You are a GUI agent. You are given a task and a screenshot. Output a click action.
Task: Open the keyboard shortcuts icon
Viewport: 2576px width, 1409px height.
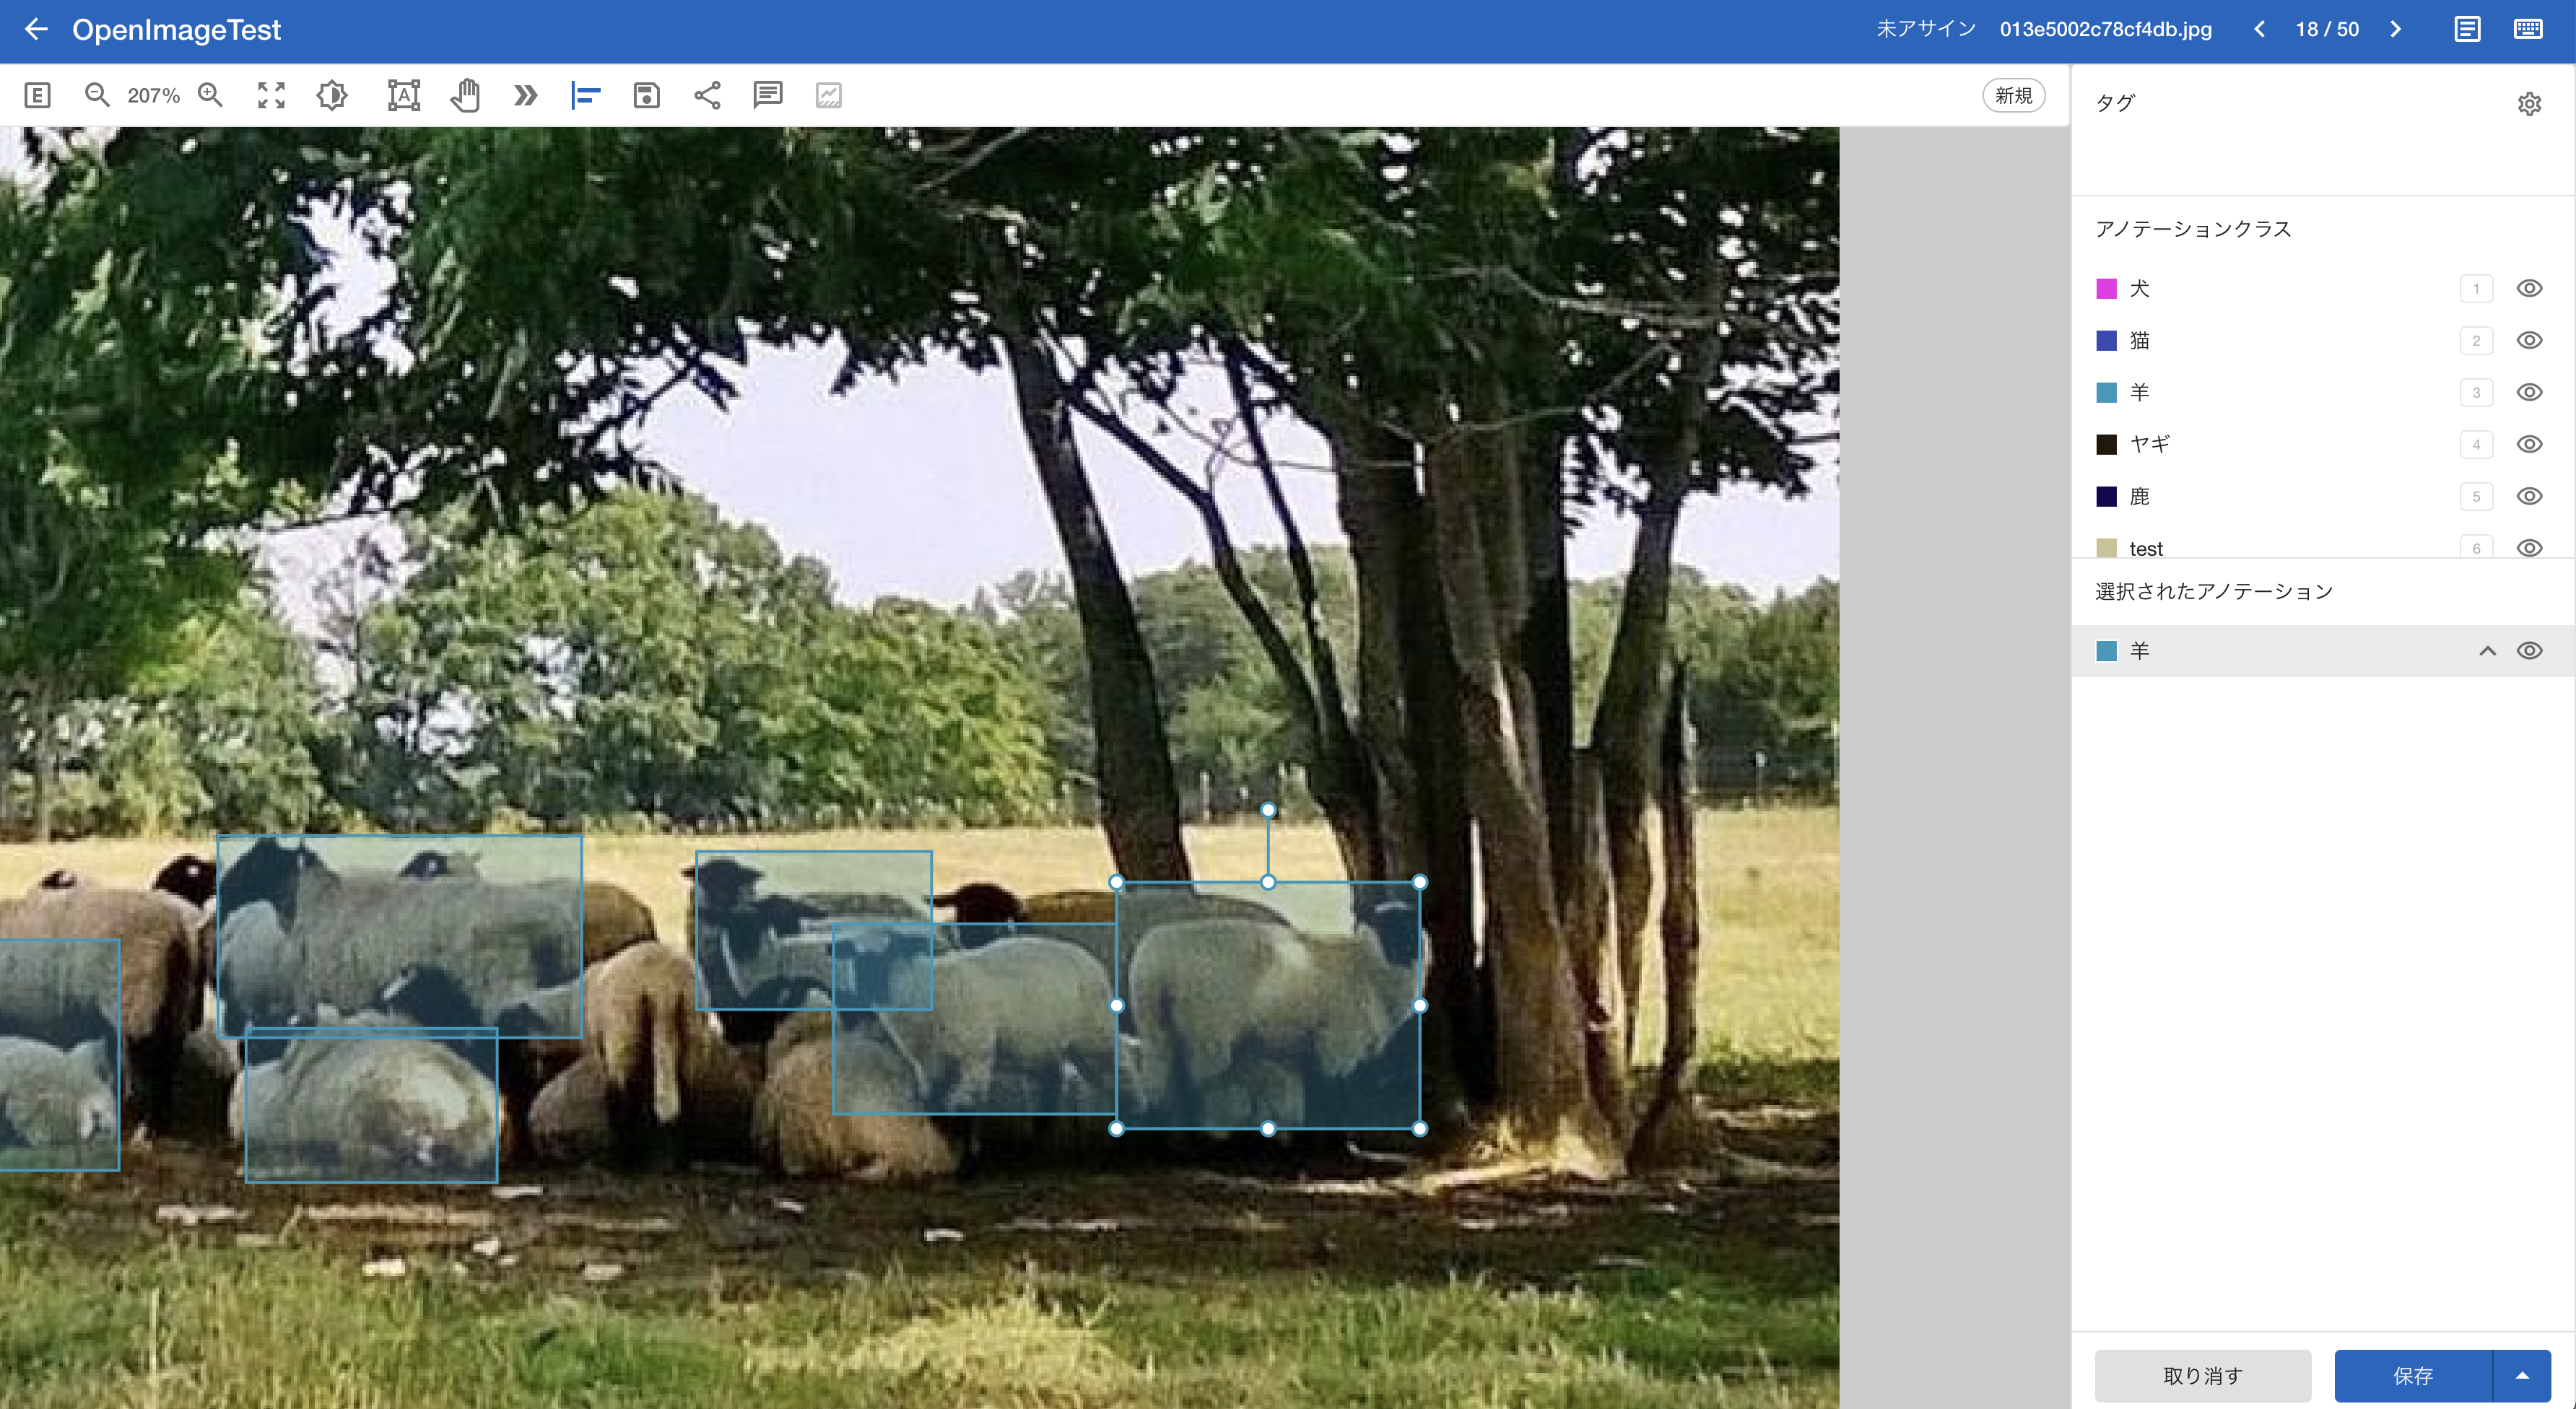(x=2527, y=29)
